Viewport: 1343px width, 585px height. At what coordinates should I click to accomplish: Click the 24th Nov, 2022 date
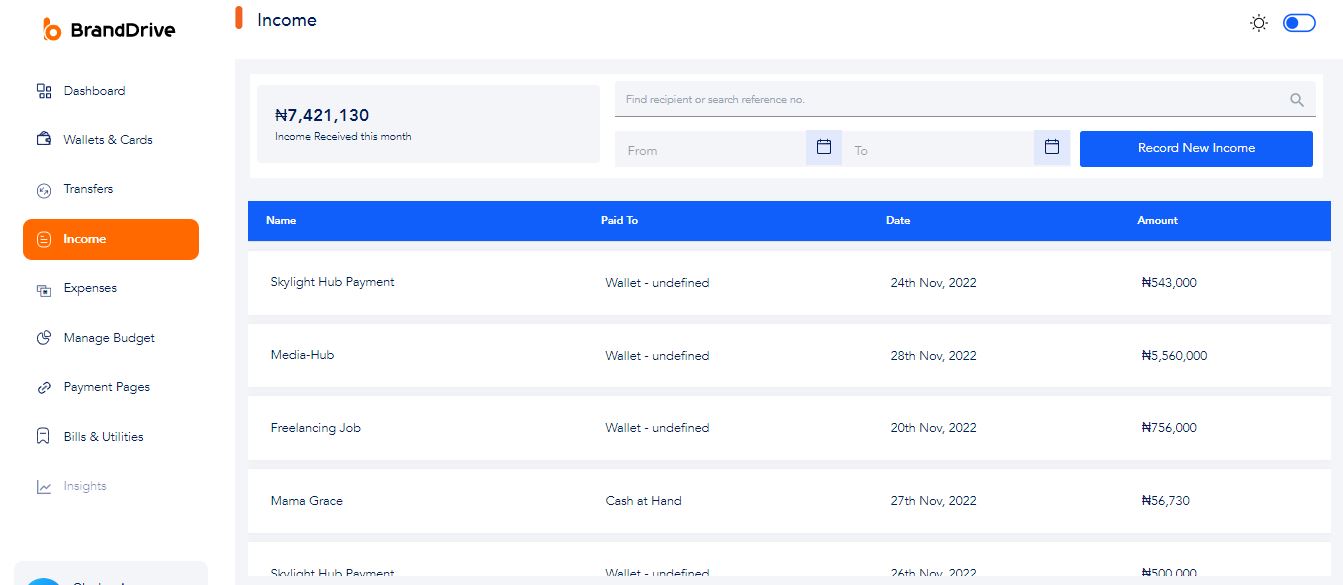coord(933,283)
